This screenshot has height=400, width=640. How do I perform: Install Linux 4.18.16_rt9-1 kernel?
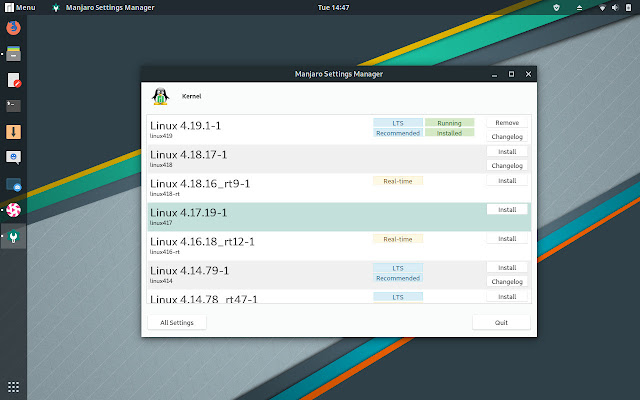[507, 180]
